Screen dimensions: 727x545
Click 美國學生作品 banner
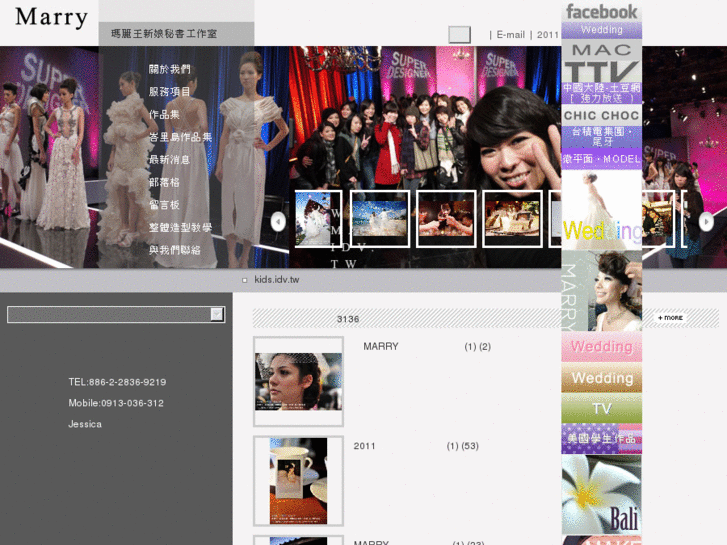click(601, 439)
